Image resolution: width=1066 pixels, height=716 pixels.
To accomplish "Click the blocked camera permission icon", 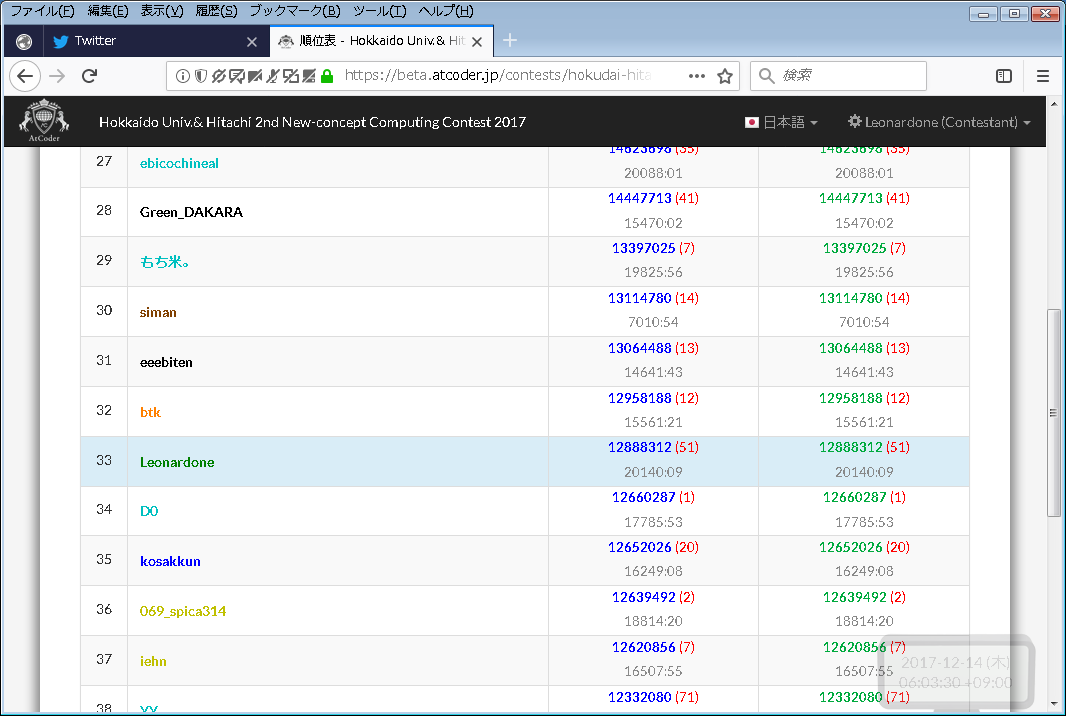I will point(255,76).
